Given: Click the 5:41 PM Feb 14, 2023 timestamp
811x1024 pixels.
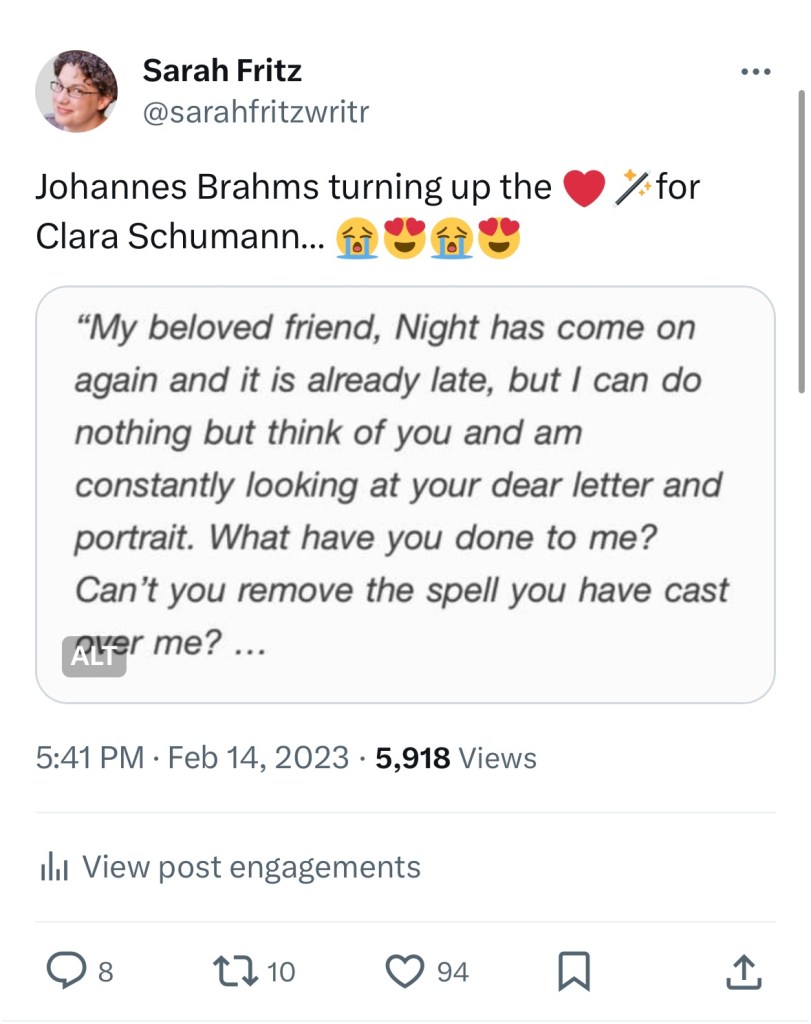Looking at the screenshot, I should (x=192, y=759).
